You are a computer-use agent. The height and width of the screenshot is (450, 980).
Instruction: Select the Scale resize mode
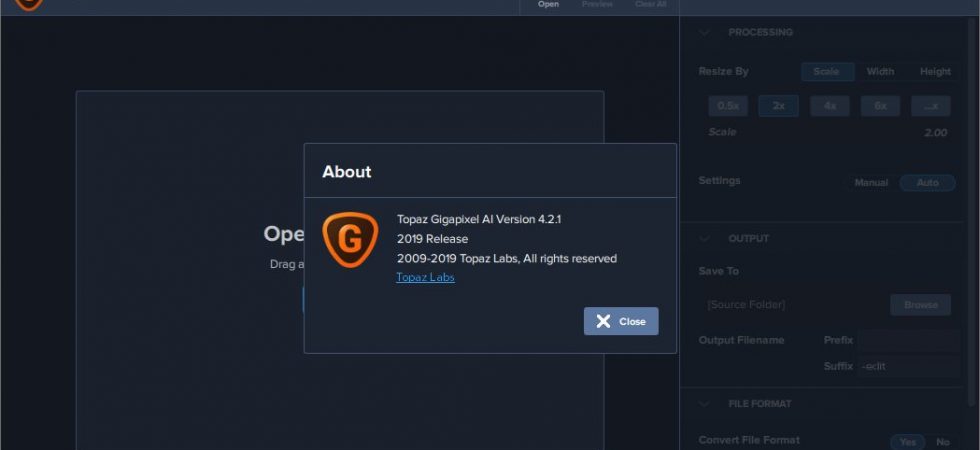click(x=828, y=71)
